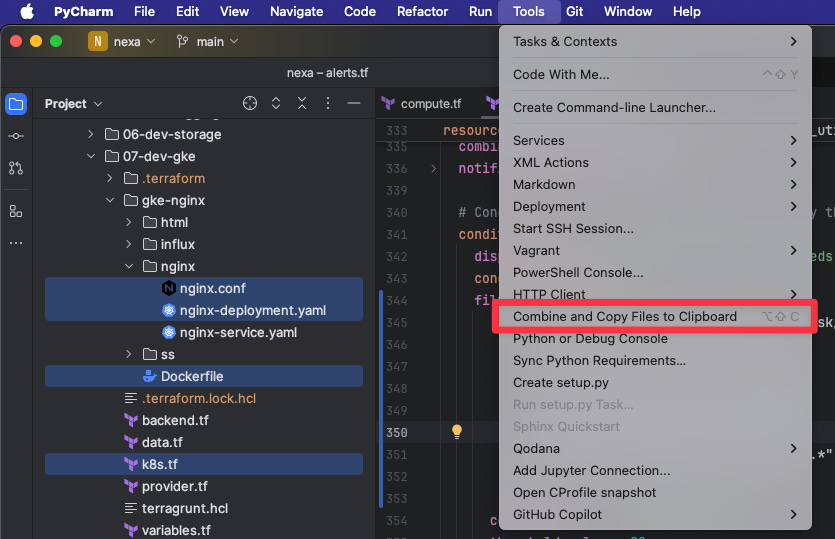Open the Project view dropdown
The width and height of the screenshot is (835, 539).
tap(73, 104)
